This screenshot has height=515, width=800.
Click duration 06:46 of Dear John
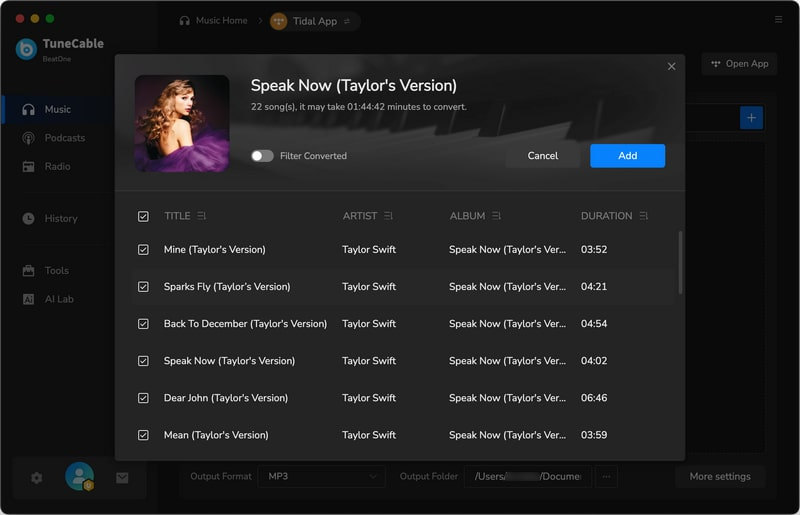pyautogui.click(x=594, y=398)
